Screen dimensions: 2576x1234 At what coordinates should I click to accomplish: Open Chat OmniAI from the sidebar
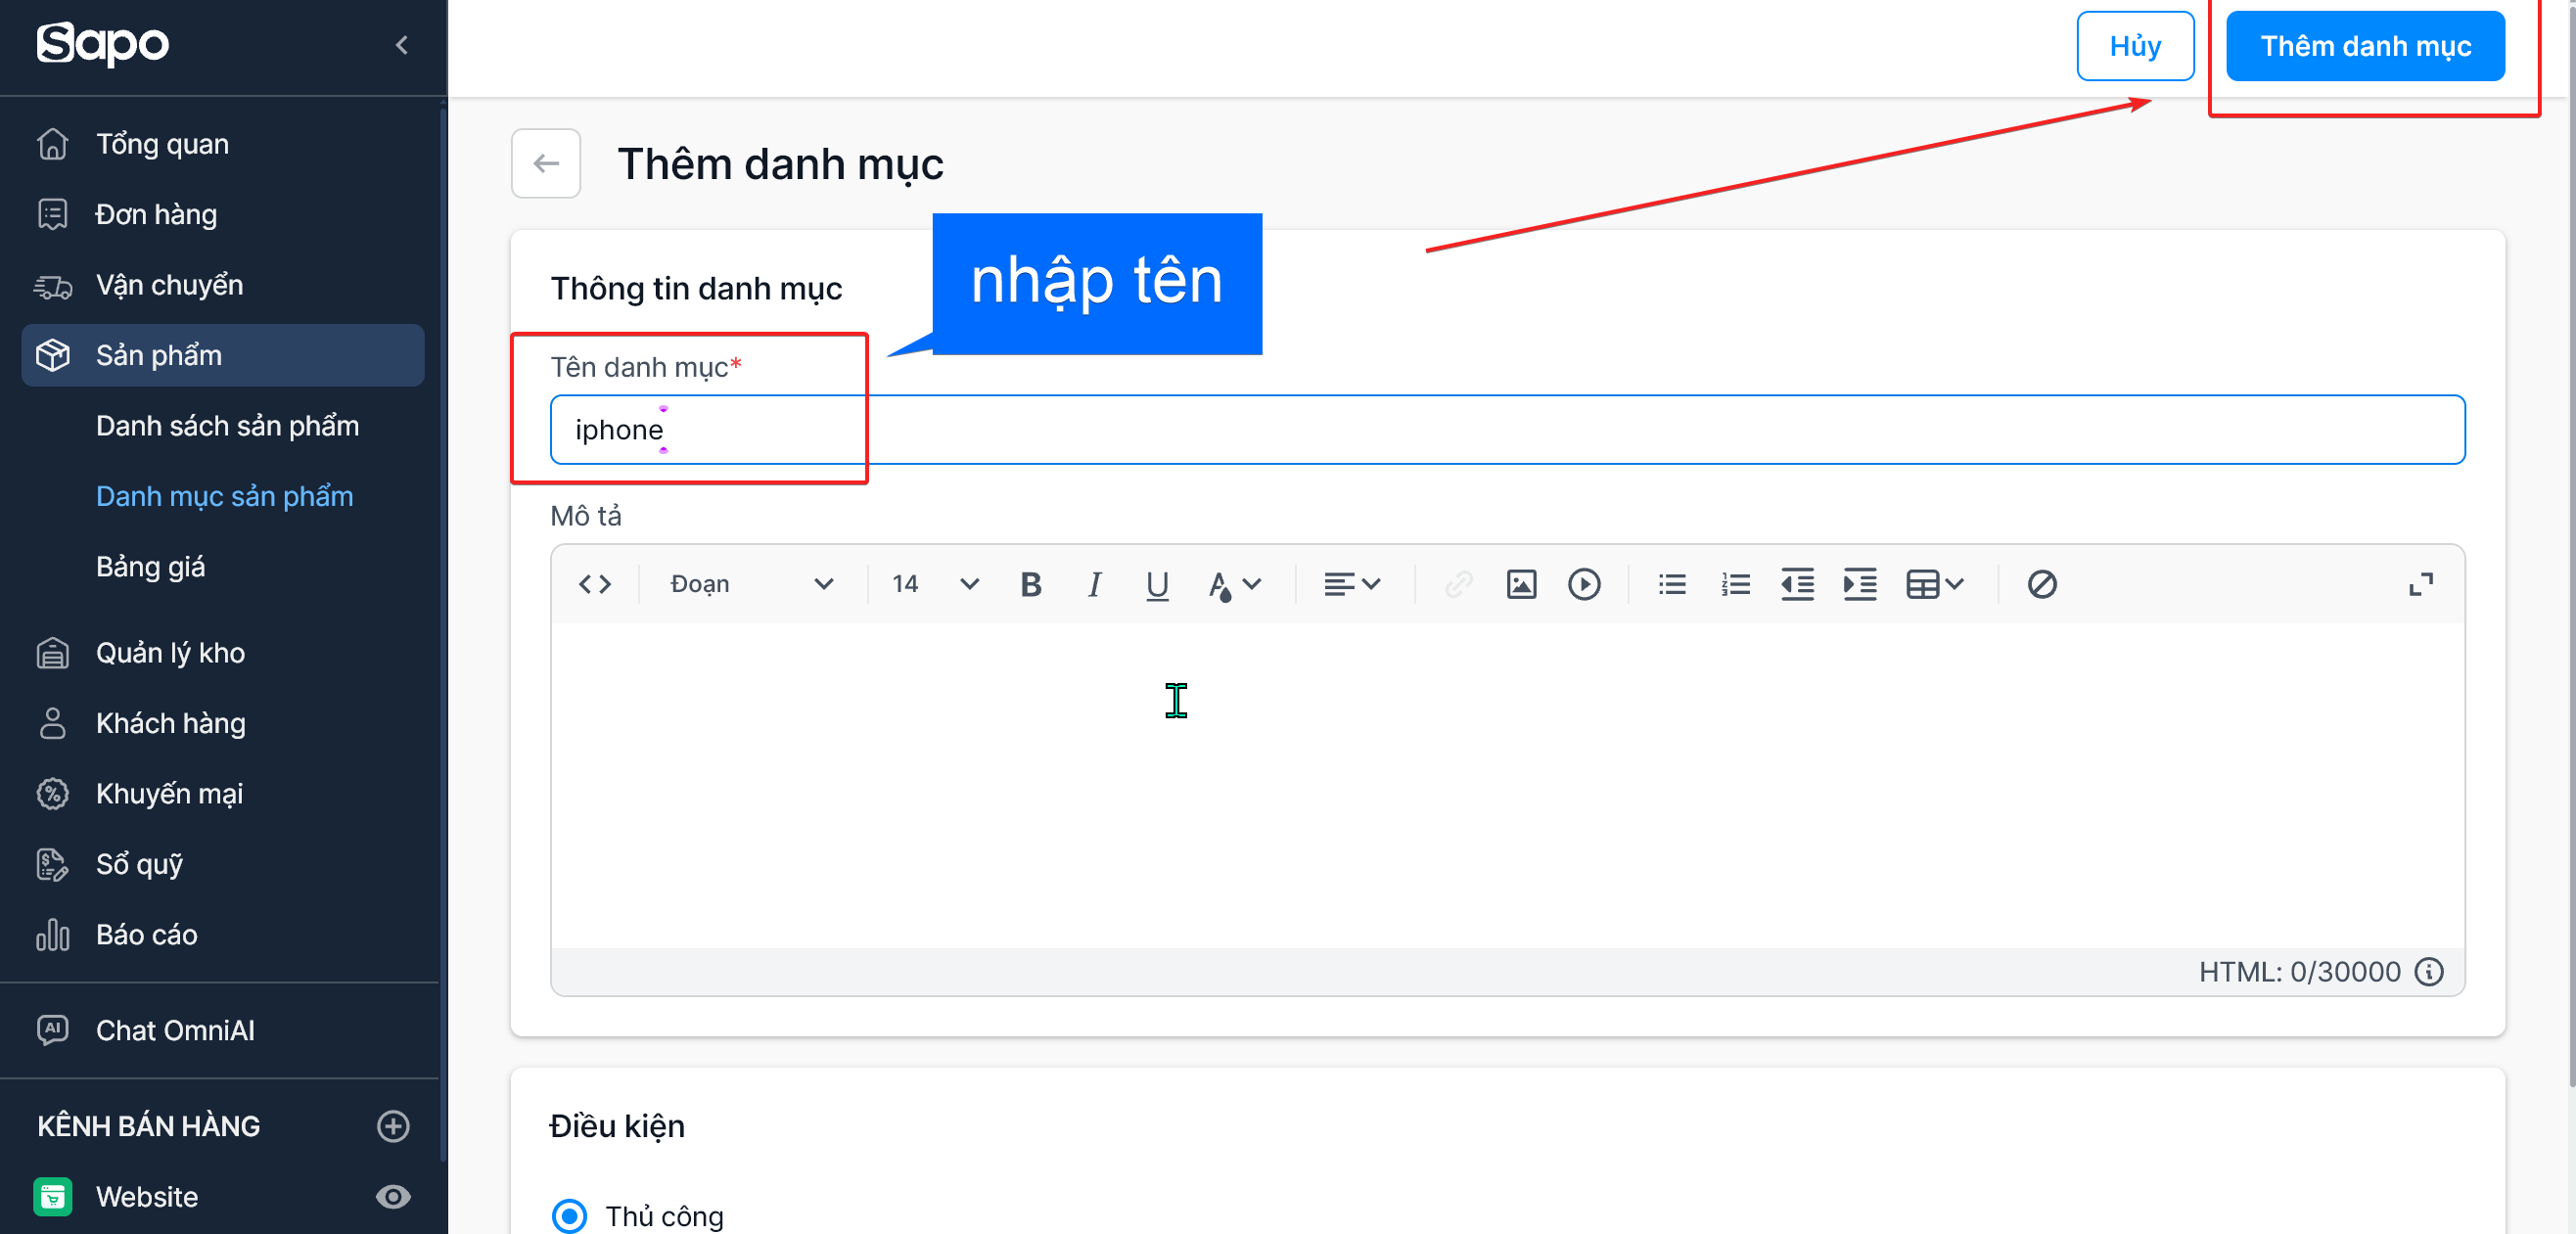(175, 1031)
